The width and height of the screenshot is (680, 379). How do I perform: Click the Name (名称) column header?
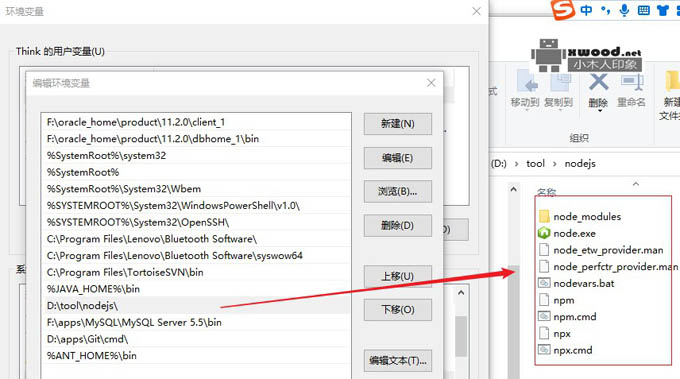click(x=547, y=192)
